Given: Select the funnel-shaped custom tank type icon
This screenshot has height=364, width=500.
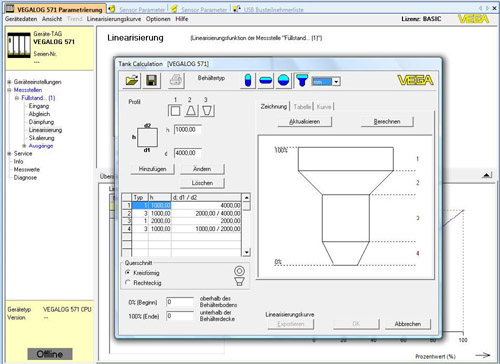Looking at the screenshot, I should pyautogui.click(x=302, y=80).
